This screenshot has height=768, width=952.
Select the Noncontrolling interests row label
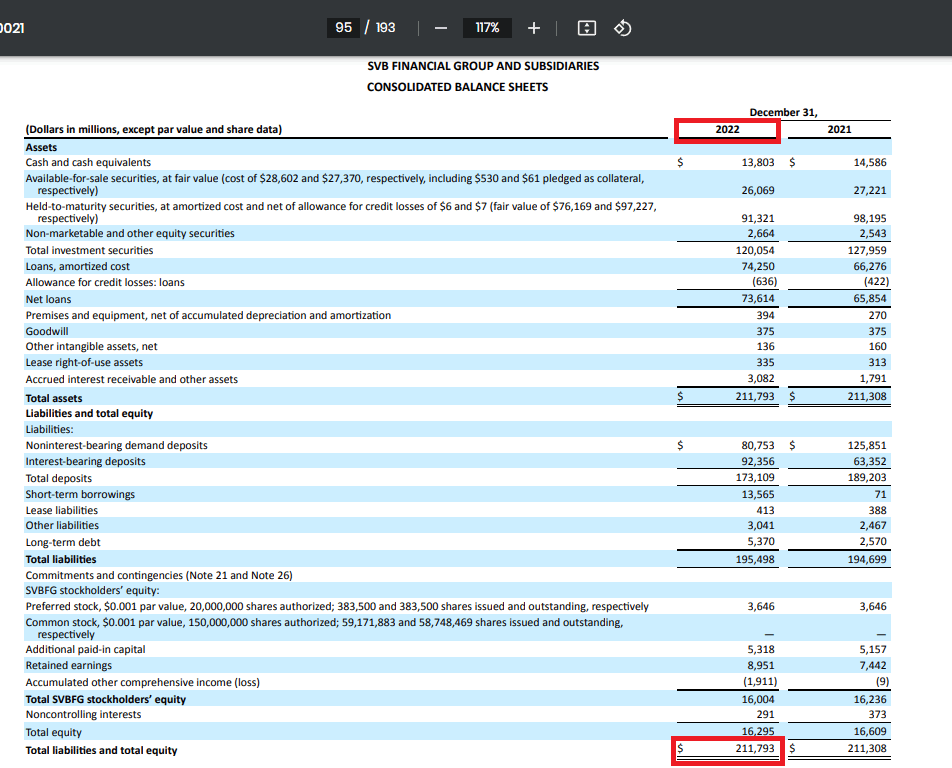83,715
